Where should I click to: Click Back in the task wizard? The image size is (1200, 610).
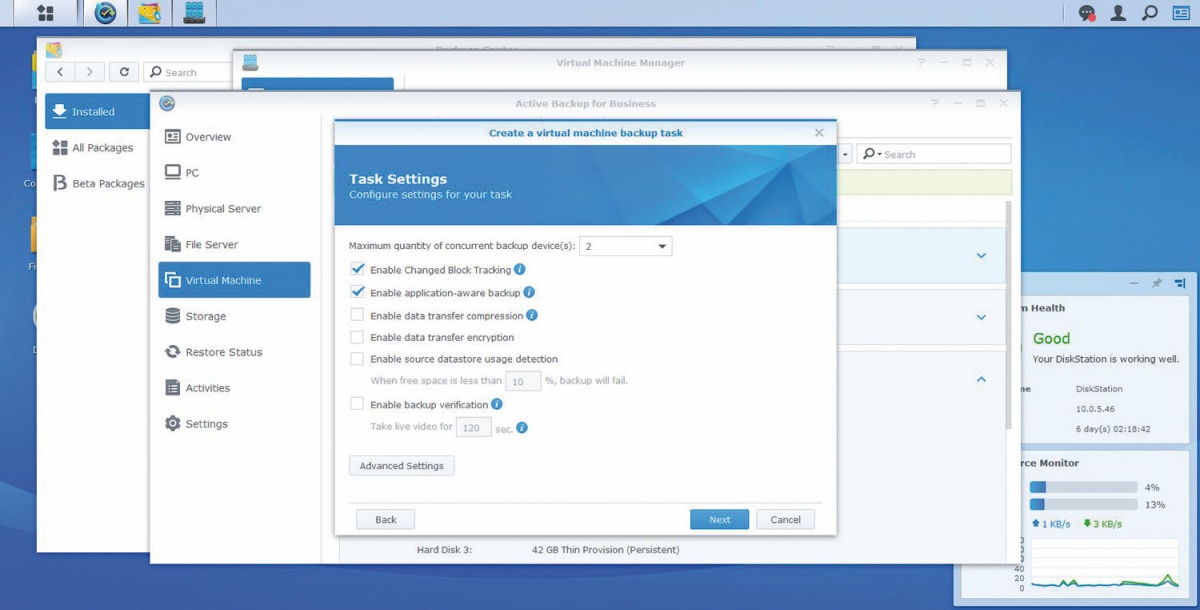pyautogui.click(x=386, y=520)
